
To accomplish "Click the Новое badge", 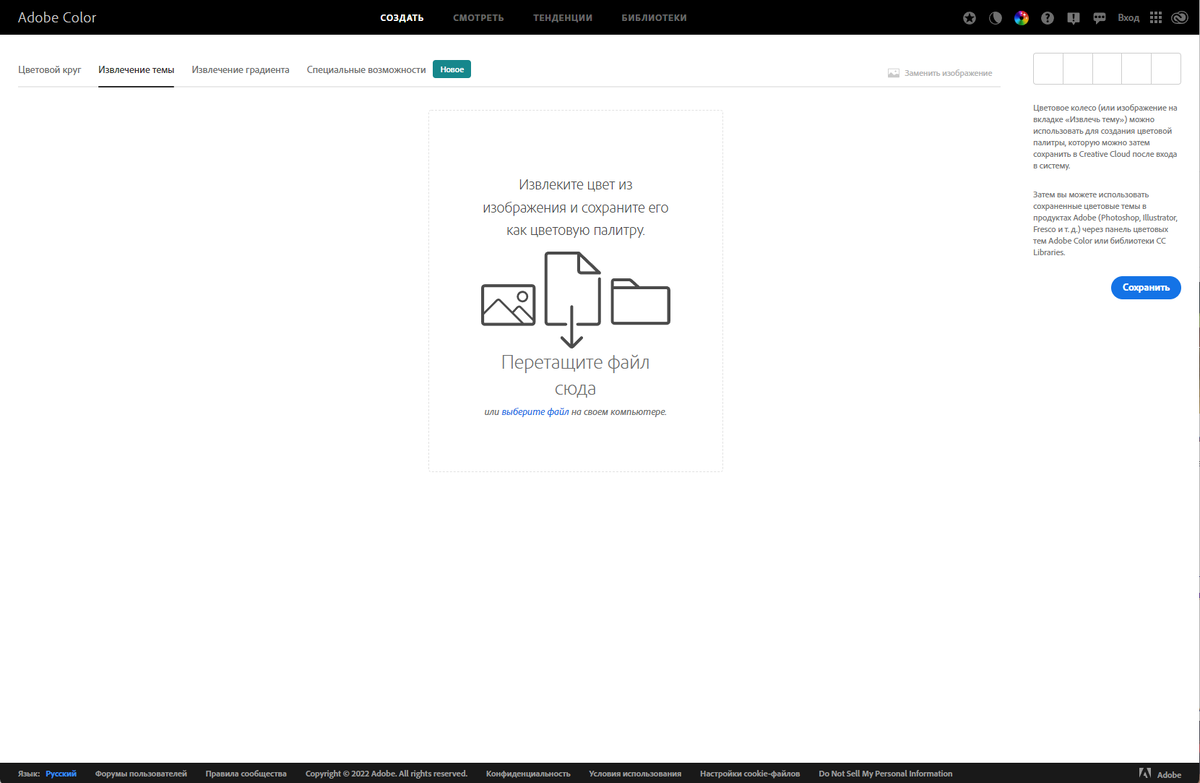I will 452,69.
